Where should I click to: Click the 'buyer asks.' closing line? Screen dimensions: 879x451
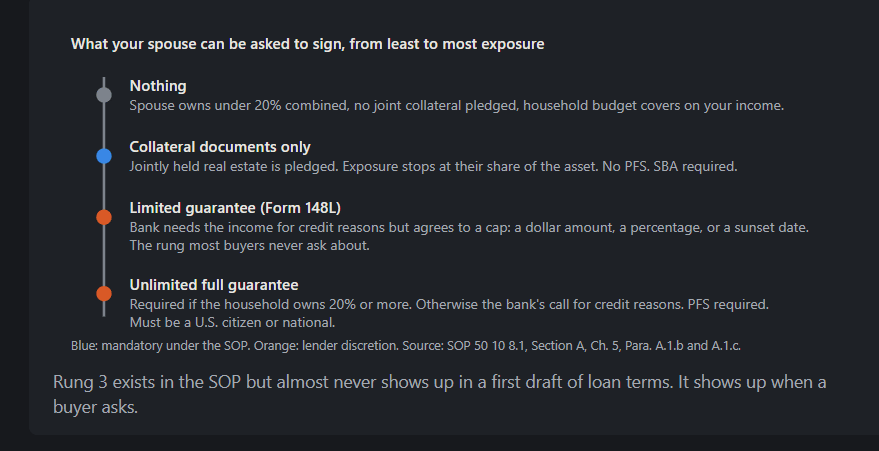[x=95, y=407]
